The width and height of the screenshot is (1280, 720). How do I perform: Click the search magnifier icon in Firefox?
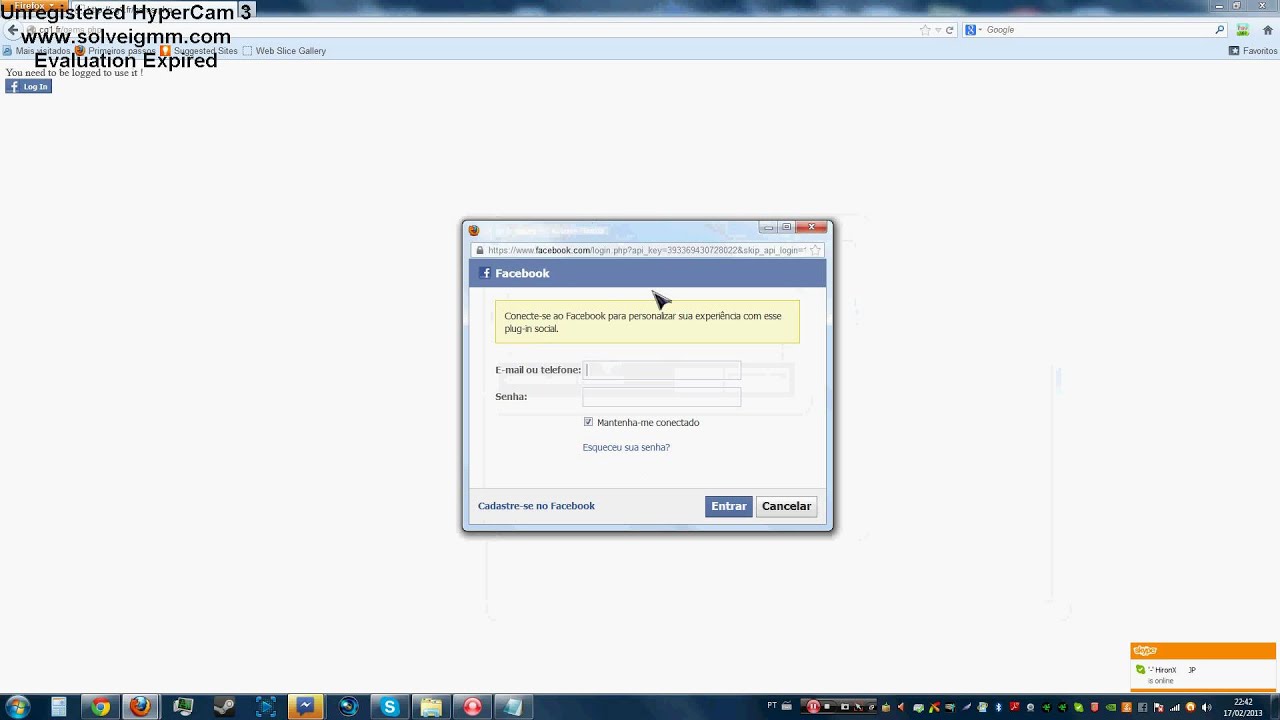click(1219, 30)
